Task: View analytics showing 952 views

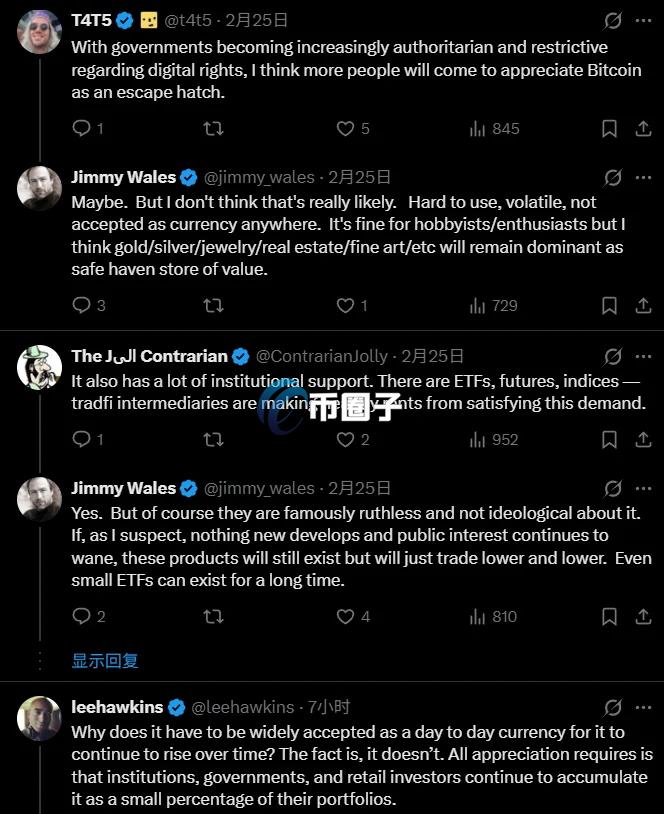Action: tap(494, 439)
